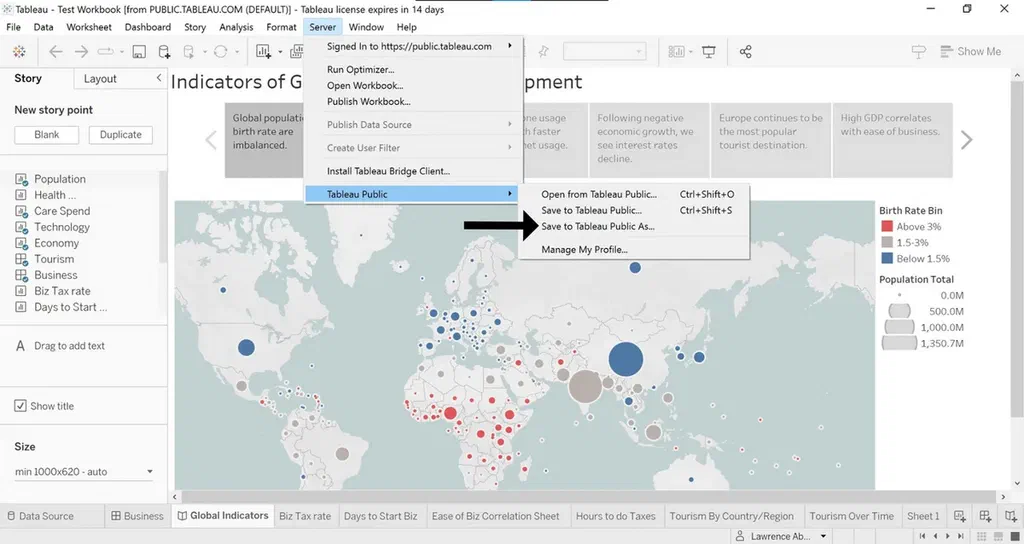Switch to the Layout tab
This screenshot has width=1024, height=544.
pyautogui.click(x=100, y=78)
